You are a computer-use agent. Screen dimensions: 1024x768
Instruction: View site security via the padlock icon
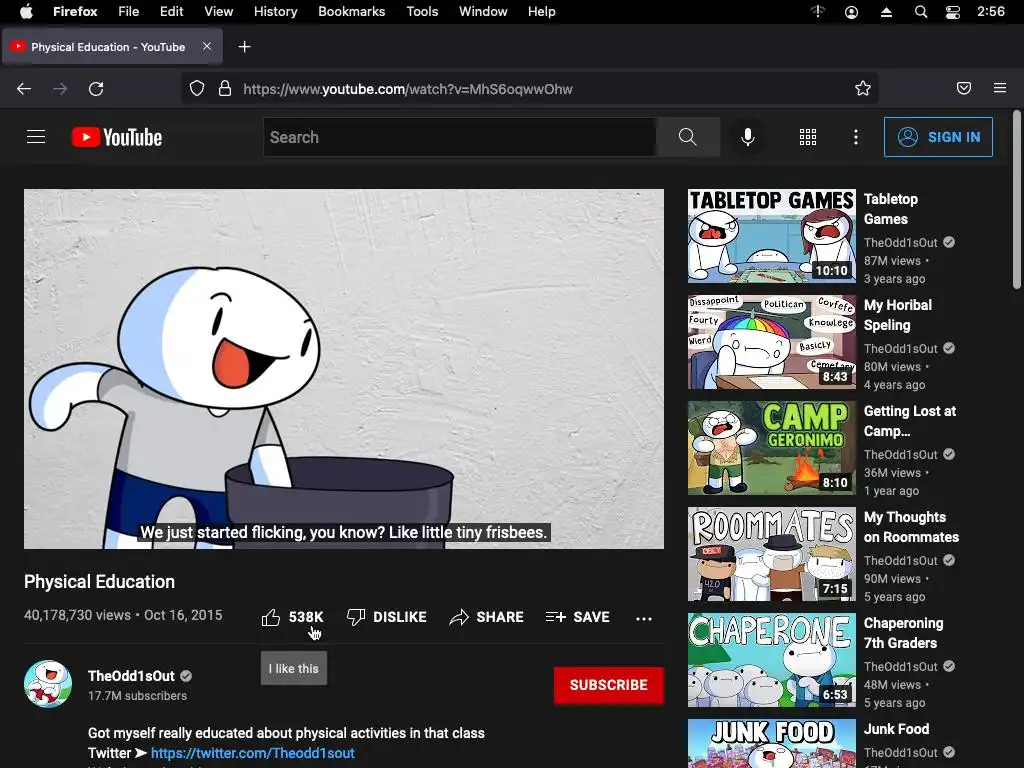click(225, 89)
